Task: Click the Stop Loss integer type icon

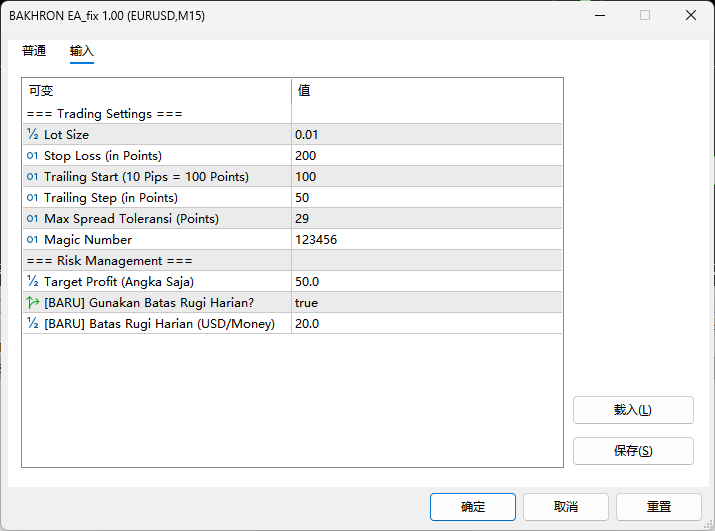Action: click(32, 156)
